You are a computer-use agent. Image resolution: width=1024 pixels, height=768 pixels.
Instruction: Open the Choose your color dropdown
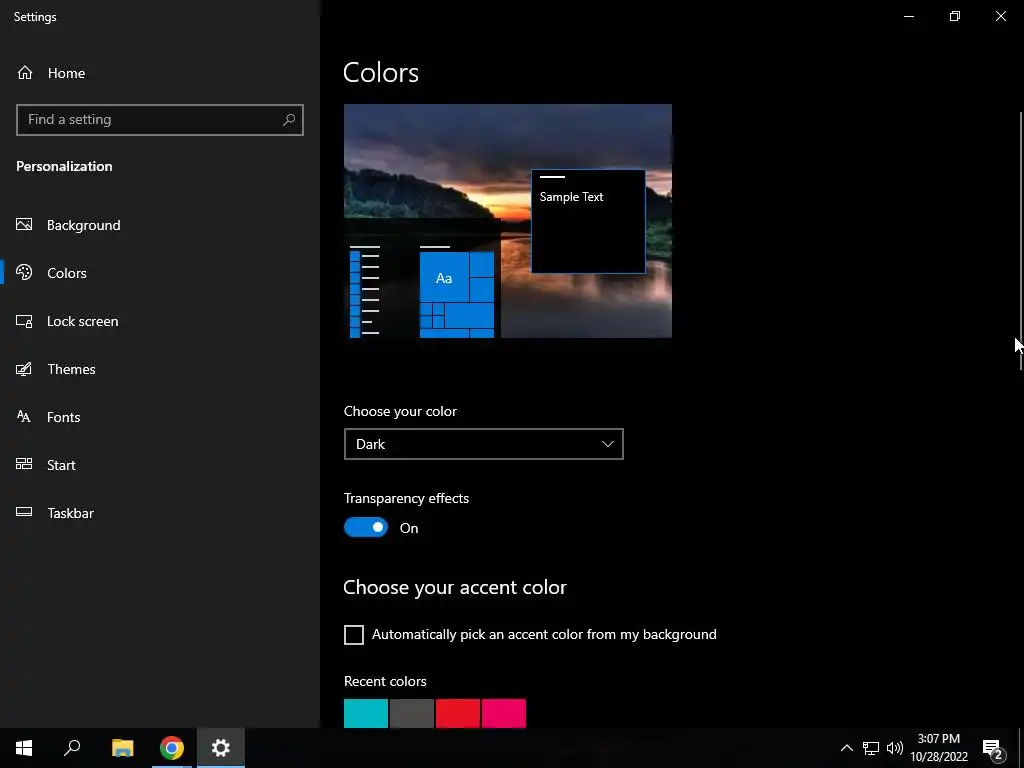[484, 444]
